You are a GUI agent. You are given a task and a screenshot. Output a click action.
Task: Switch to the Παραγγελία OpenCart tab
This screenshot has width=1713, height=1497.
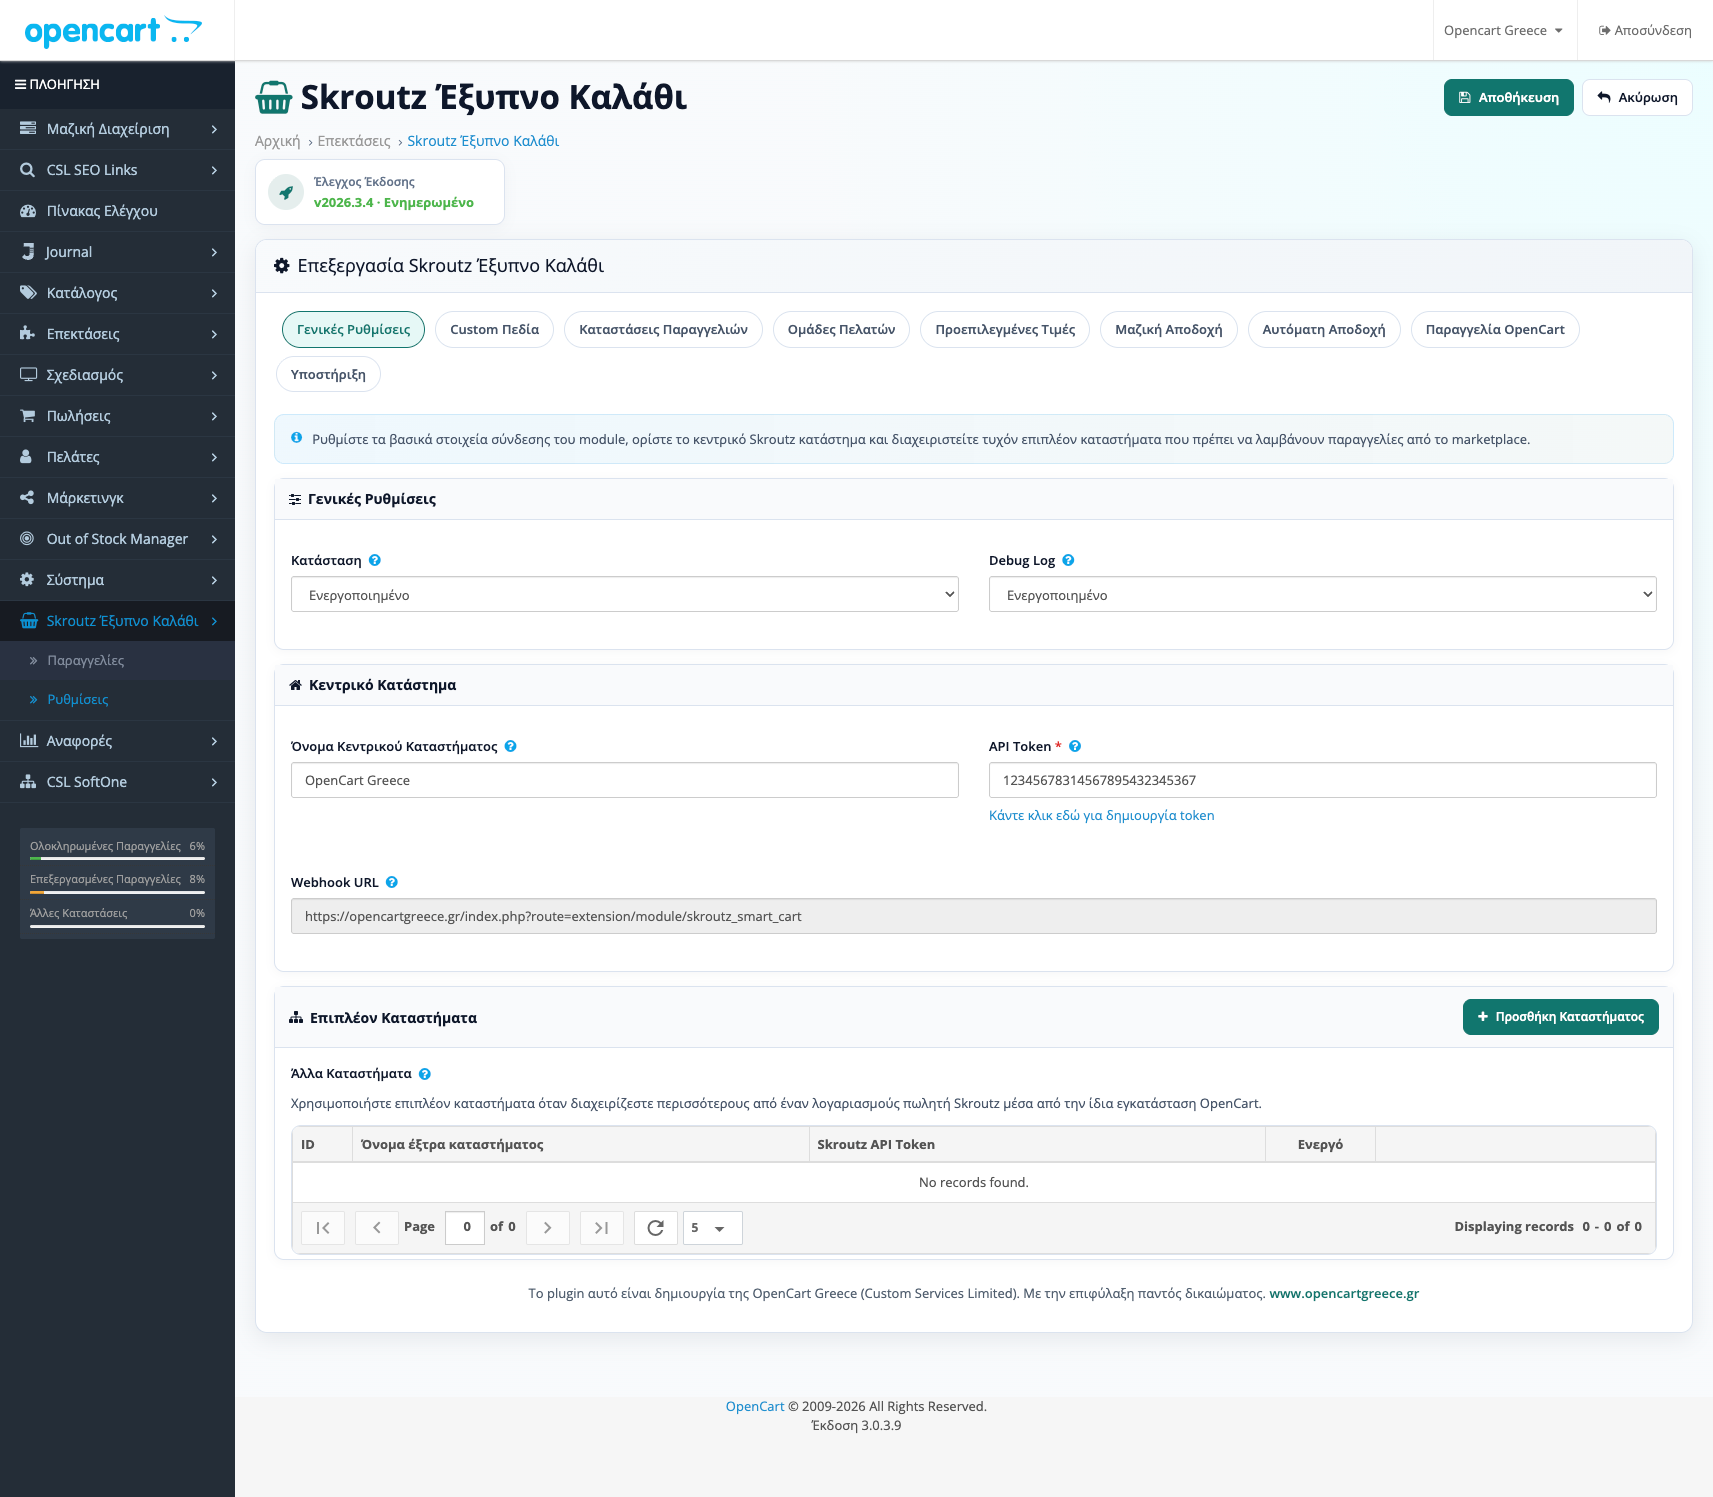[x=1495, y=330]
